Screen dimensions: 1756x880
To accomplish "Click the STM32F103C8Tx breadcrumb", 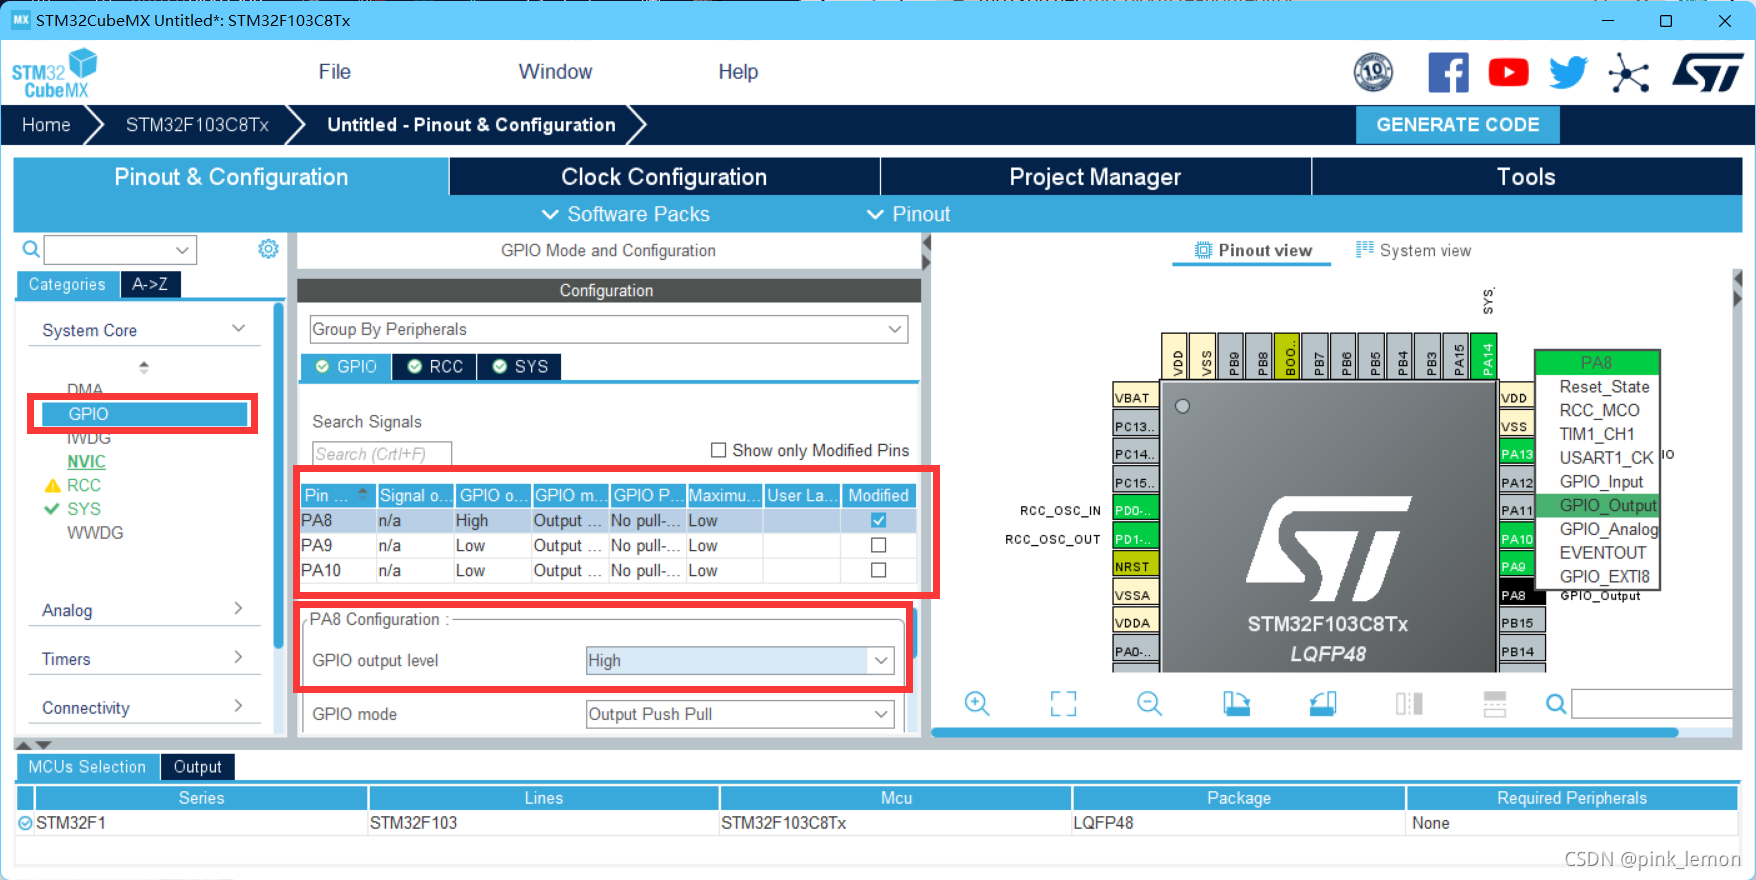I will [197, 125].
